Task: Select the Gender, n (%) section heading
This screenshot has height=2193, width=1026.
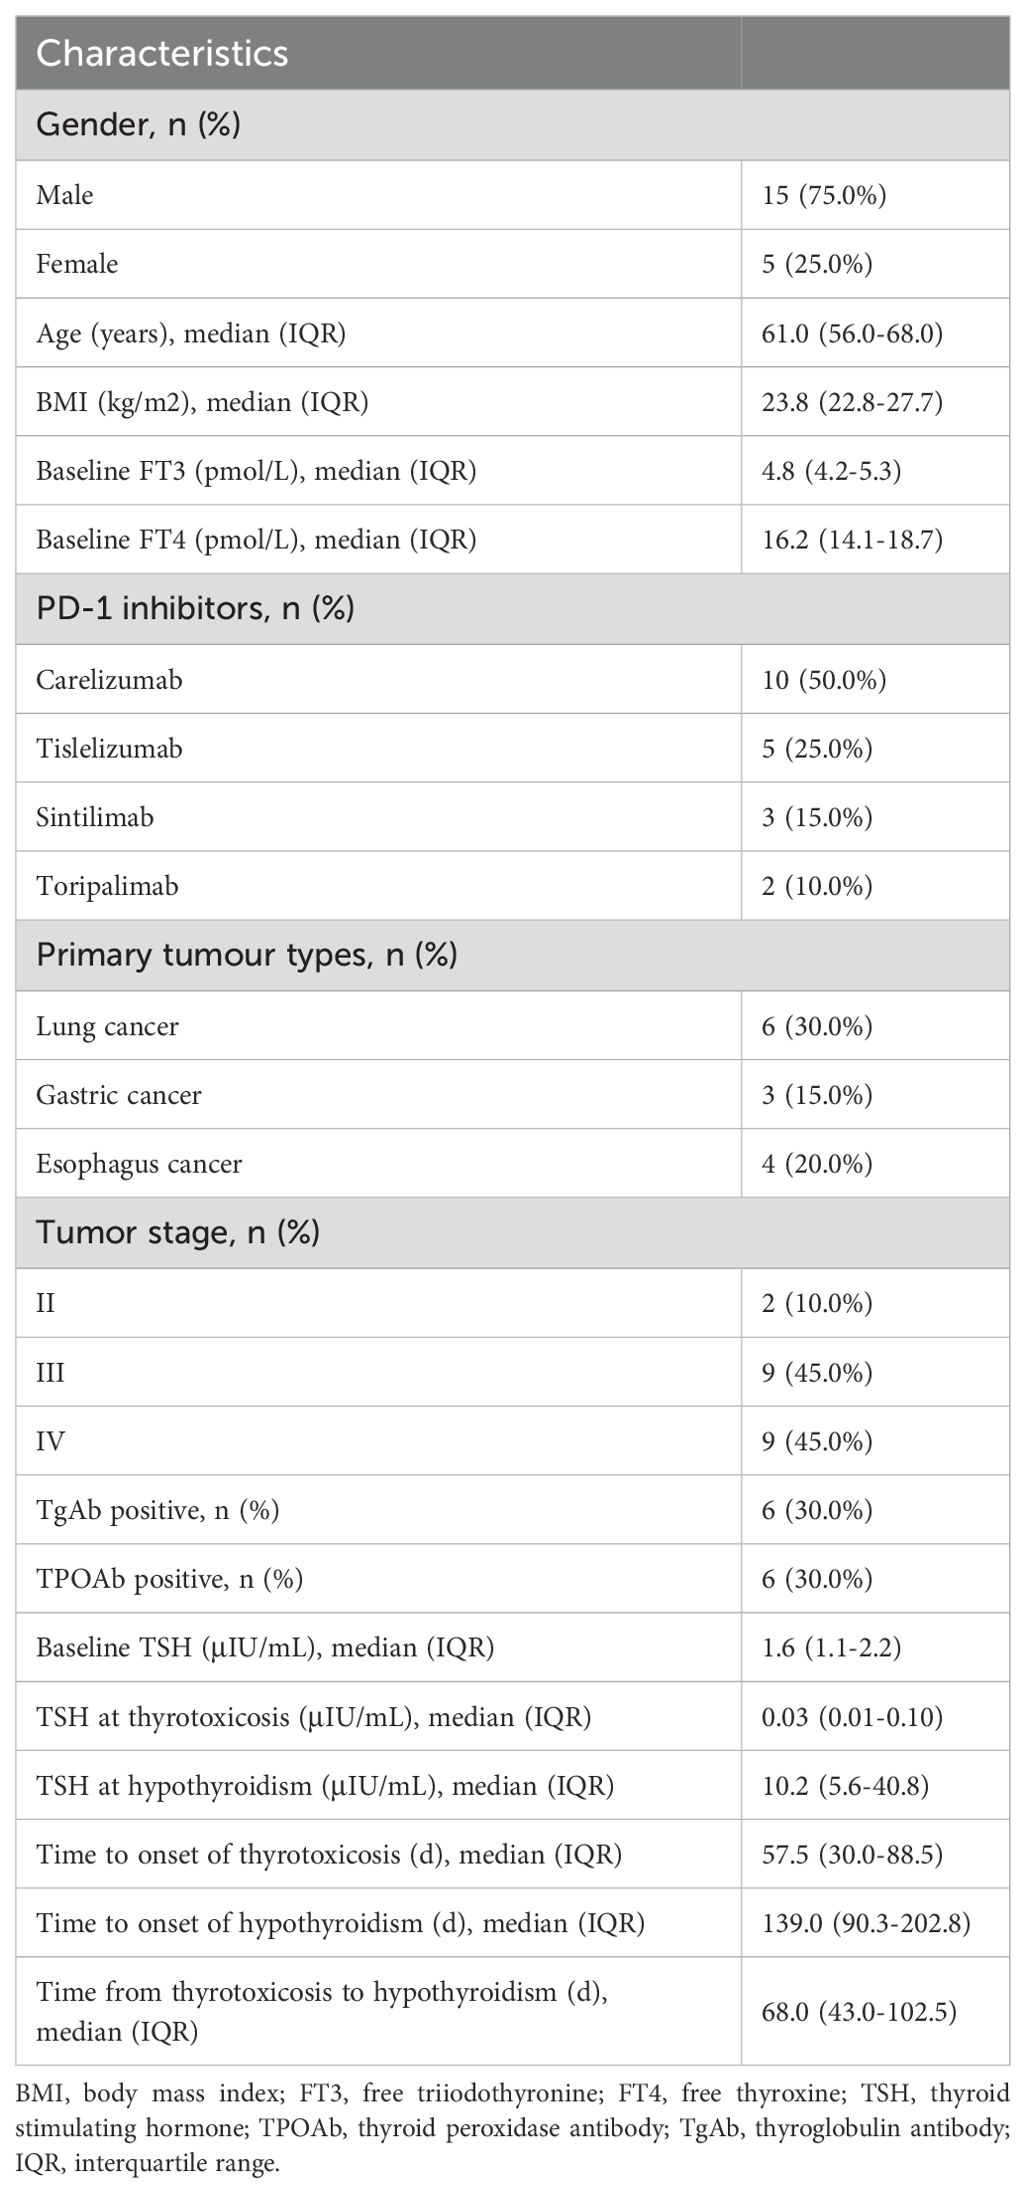Action: tap(138, 125)
